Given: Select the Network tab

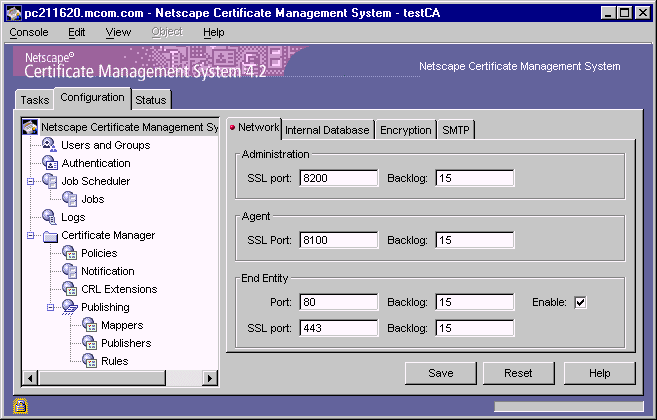Looking at the screenshot, I should tap(254, 127).
